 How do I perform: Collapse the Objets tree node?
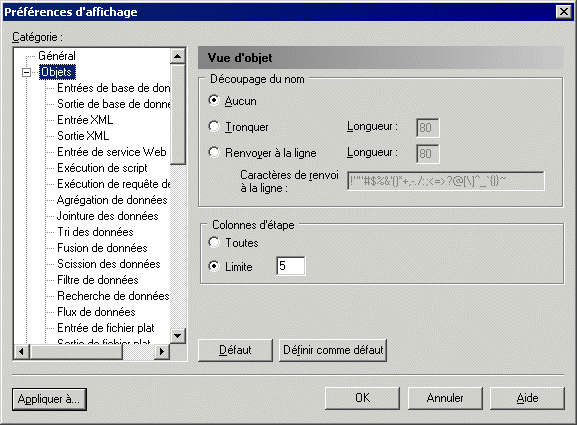[26, 72]
